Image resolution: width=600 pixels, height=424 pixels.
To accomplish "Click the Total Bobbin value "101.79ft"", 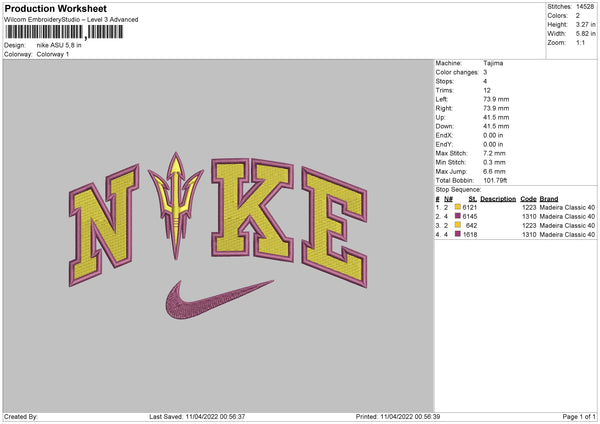I will click(495, 180).
